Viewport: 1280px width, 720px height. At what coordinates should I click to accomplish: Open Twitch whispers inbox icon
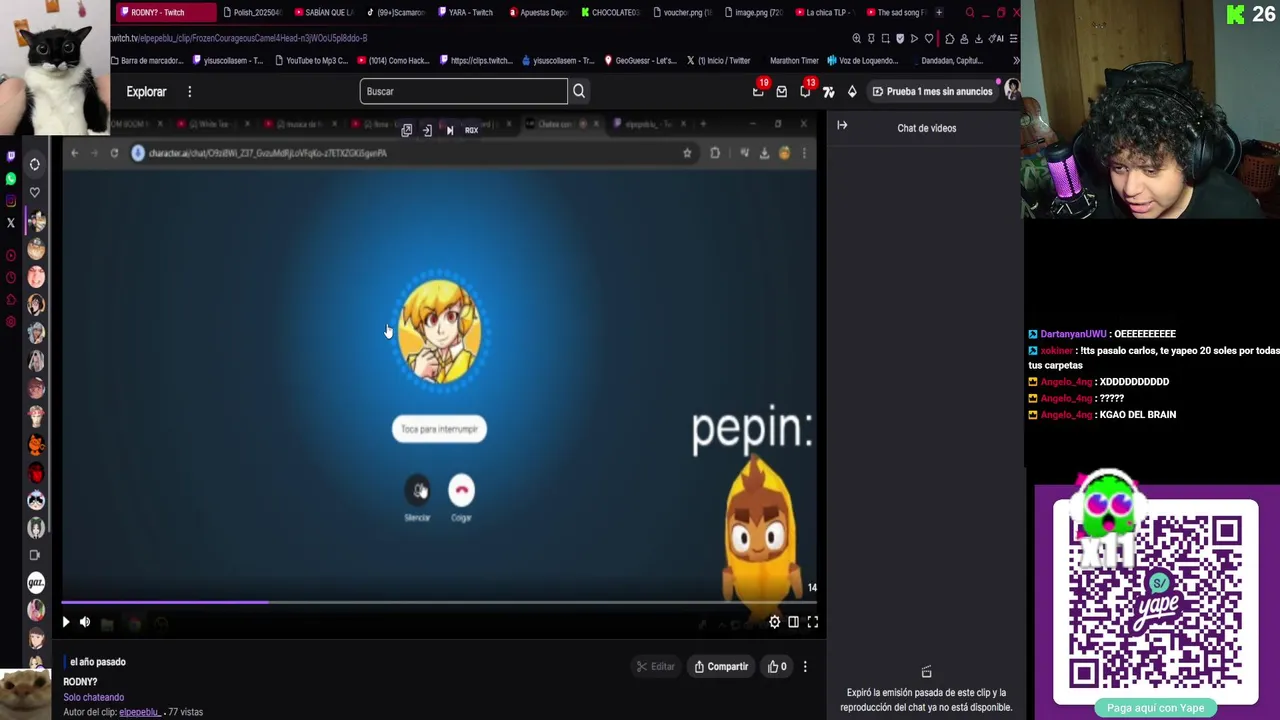782,91
